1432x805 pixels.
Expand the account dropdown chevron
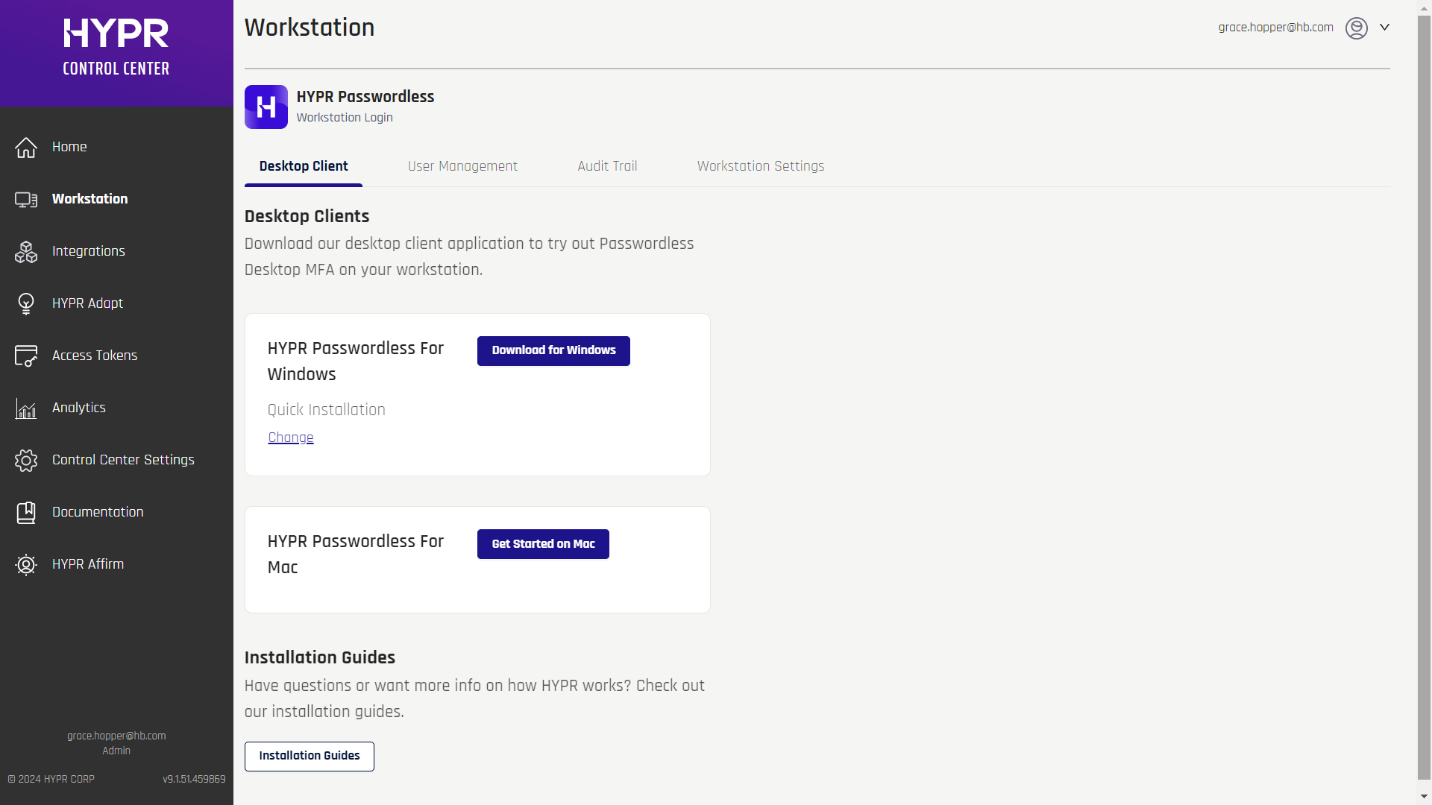click(x=1384, y=27)
